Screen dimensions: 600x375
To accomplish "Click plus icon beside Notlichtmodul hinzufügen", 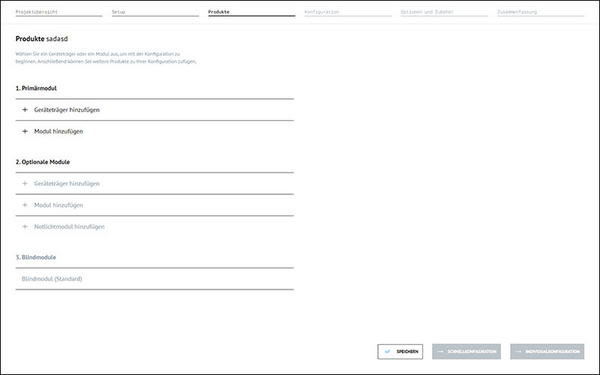I will coord(25,227).
